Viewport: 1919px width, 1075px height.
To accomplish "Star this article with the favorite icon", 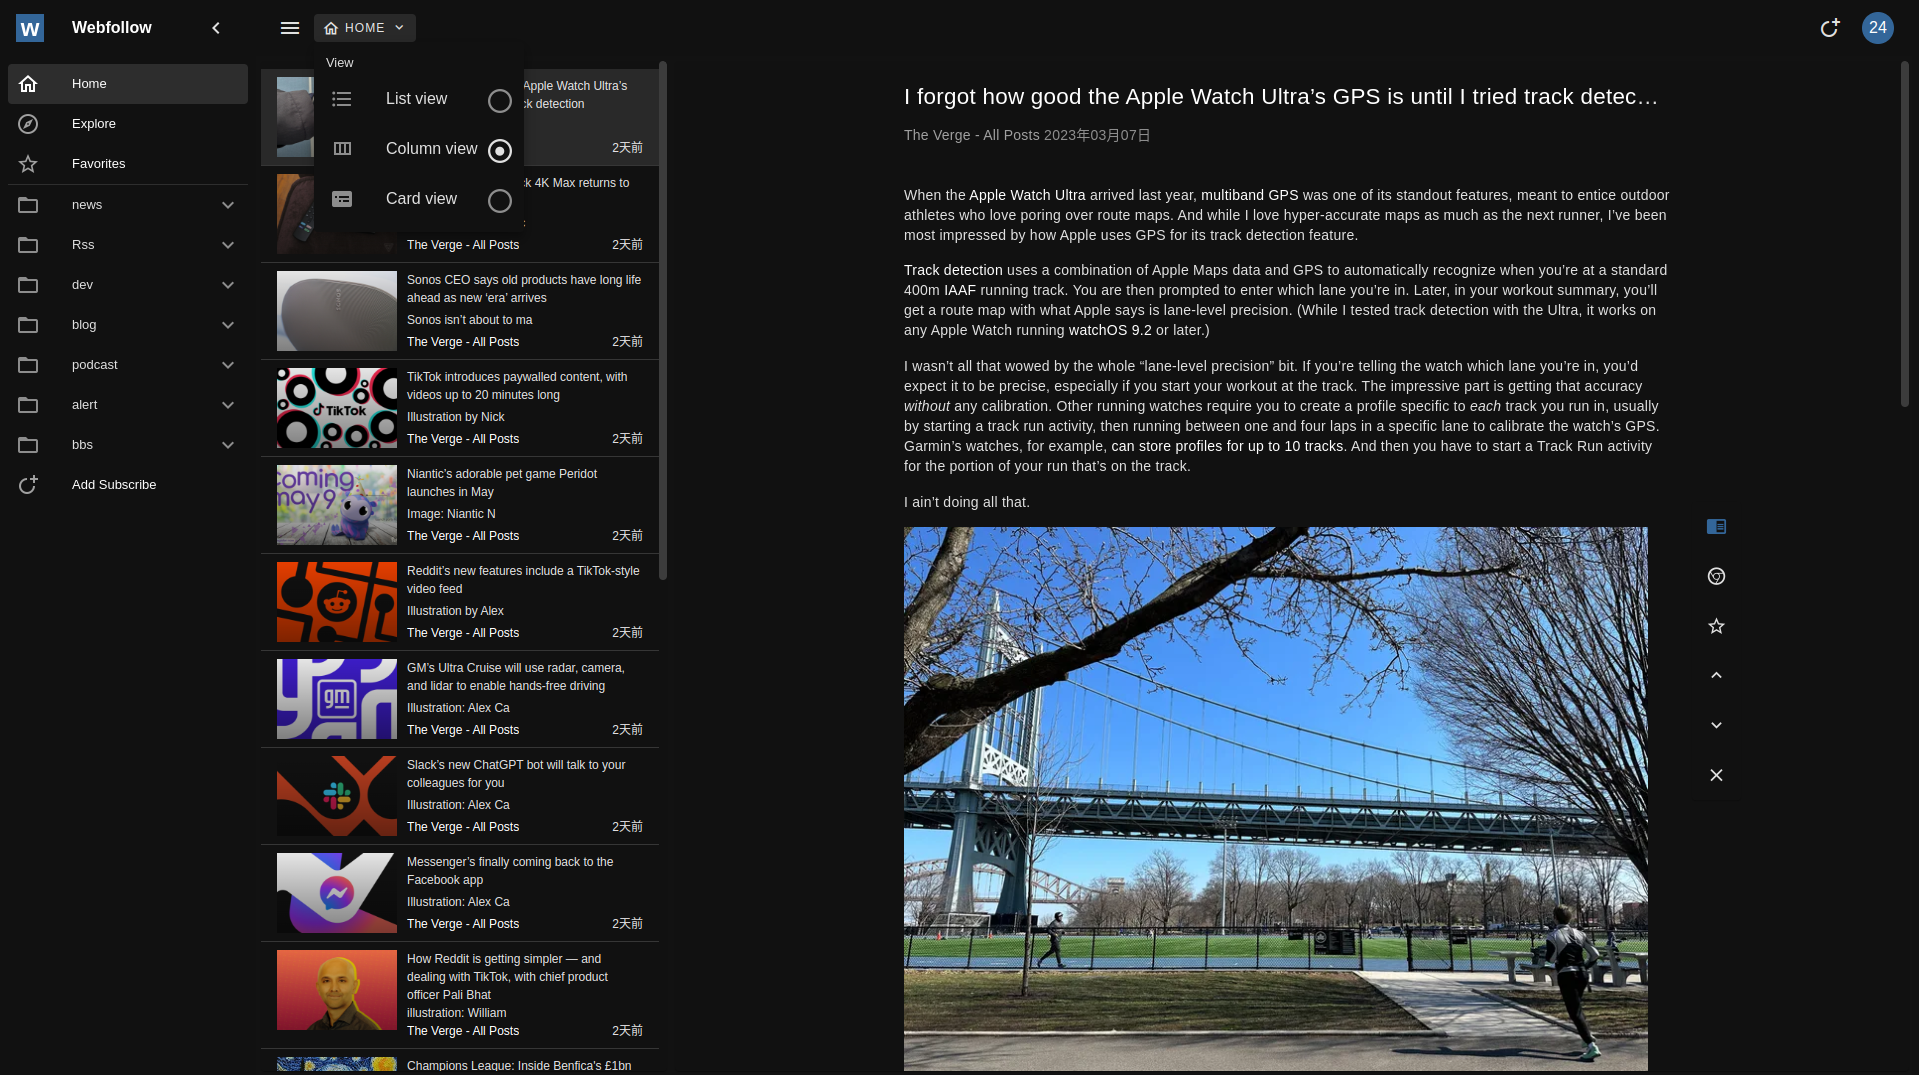I will point(1716,626).
